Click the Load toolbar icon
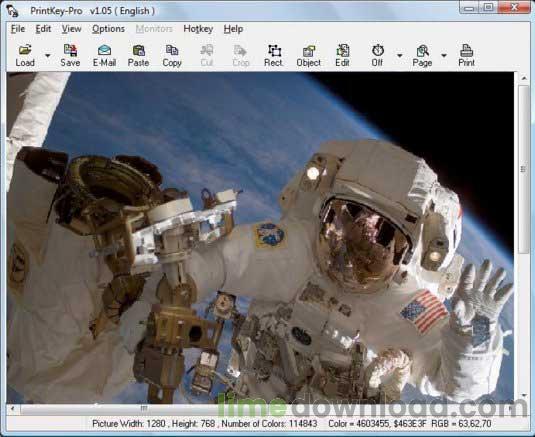Image resolution: width=535 pixels, height=437 pixels. [25, 56]
